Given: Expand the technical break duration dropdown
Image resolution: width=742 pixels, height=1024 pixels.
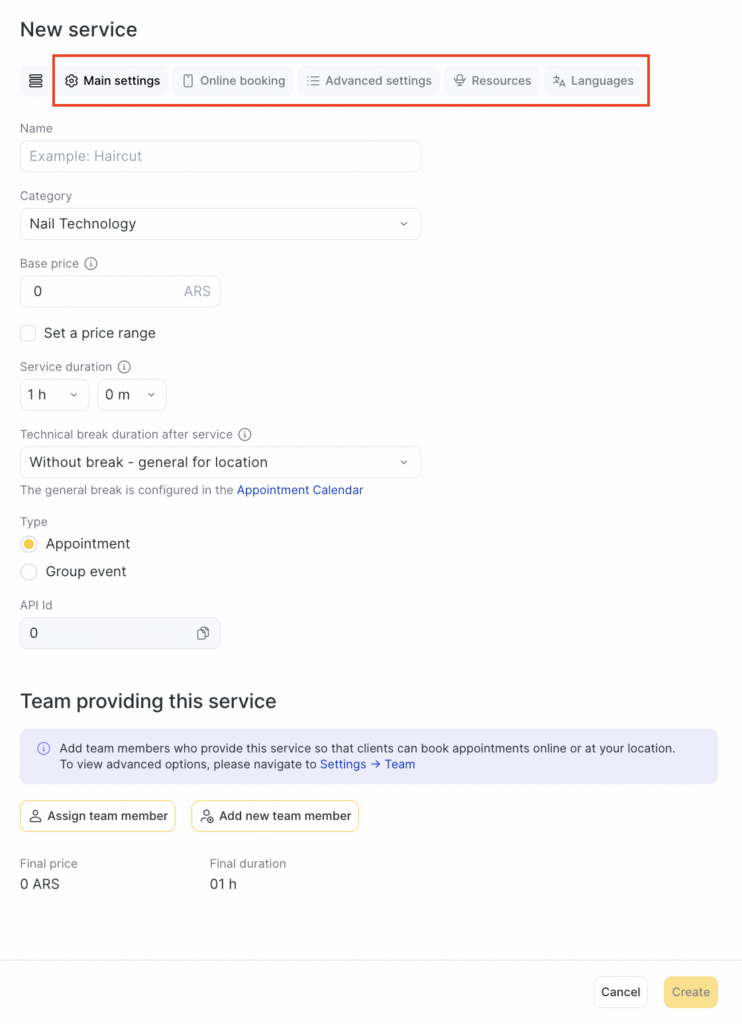Looking at the screenshot, I should point(220,462).
